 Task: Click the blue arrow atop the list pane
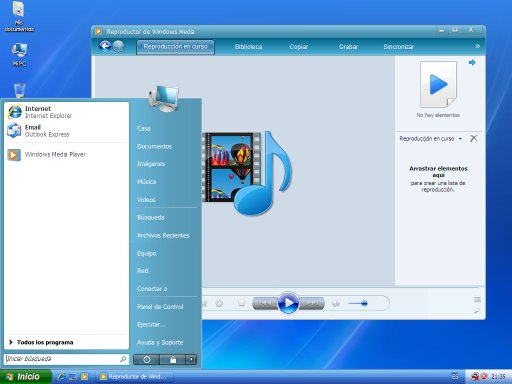[472, 62]
